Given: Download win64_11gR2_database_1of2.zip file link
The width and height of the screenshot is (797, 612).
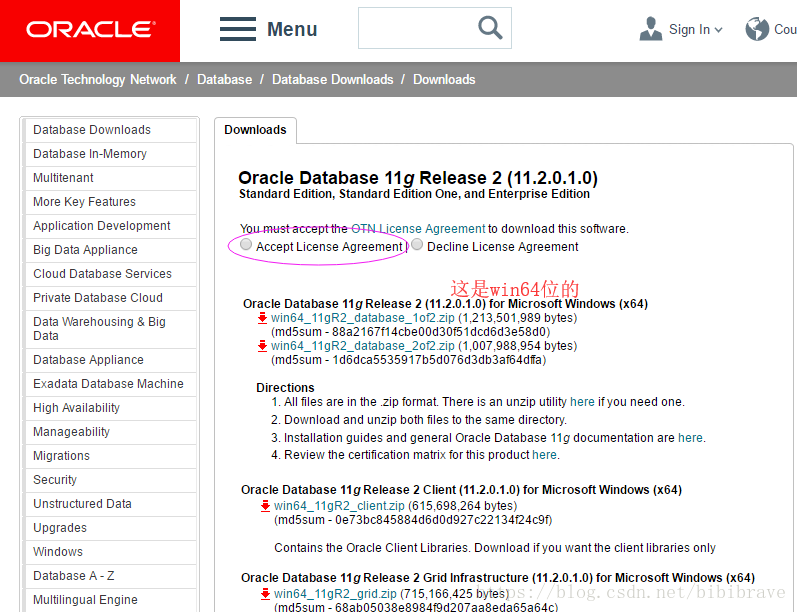Looking at the screenshot, I should coord(362,318).
